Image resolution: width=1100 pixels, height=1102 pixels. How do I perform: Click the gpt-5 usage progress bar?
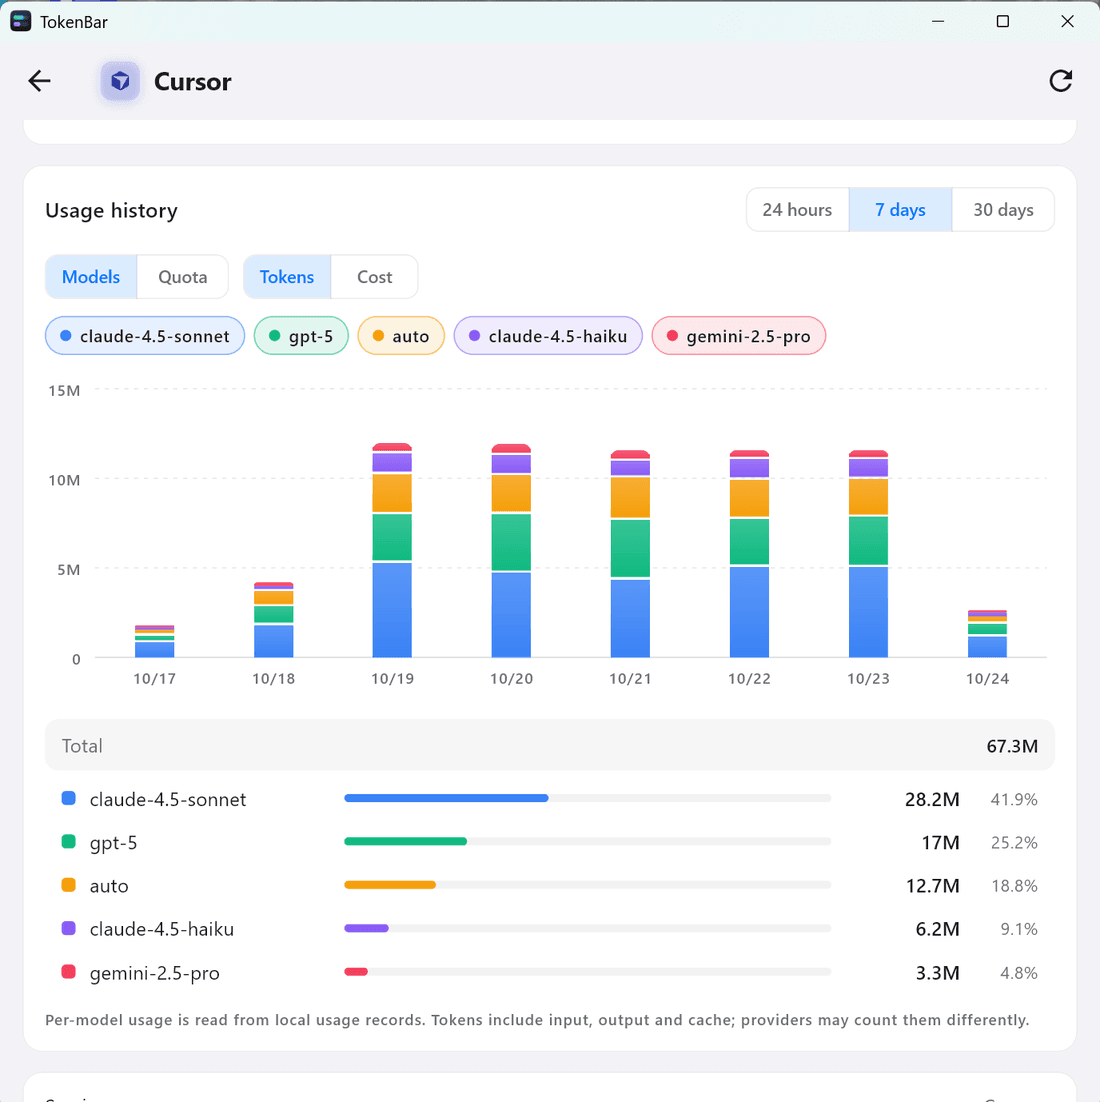coord(588,842)
